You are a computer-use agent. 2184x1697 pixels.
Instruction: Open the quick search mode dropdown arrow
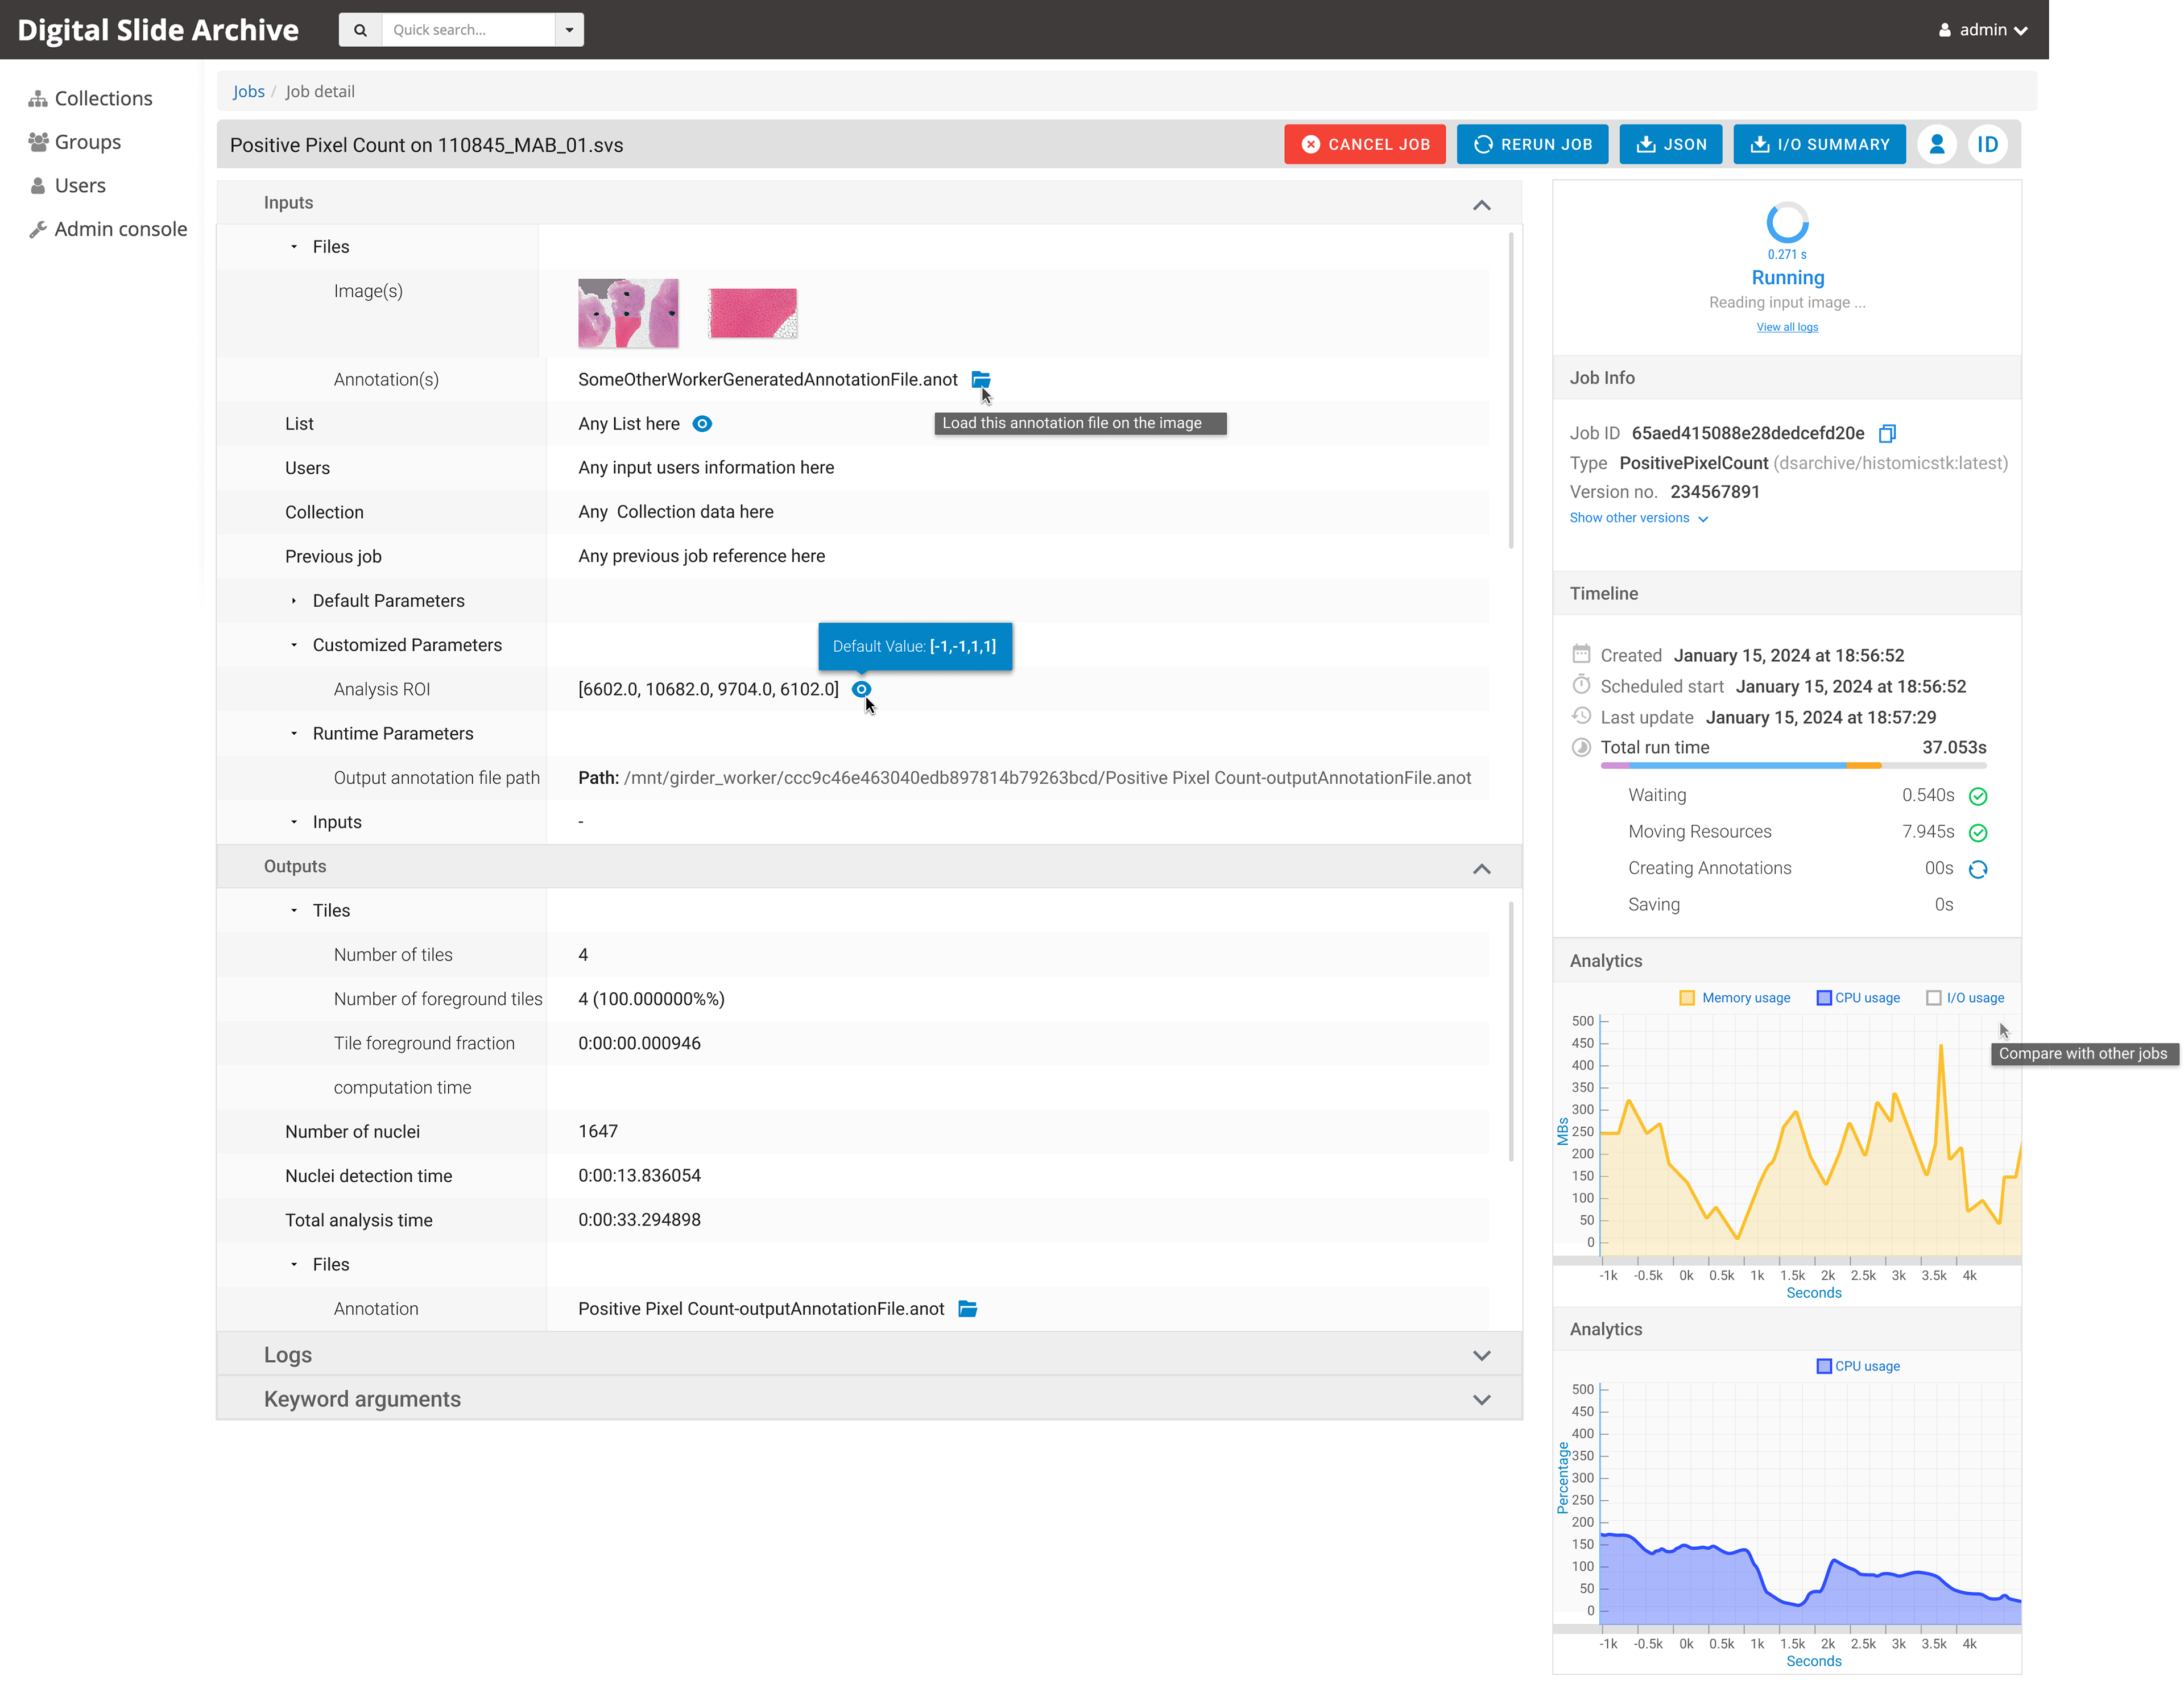click(x=569, y=30)
